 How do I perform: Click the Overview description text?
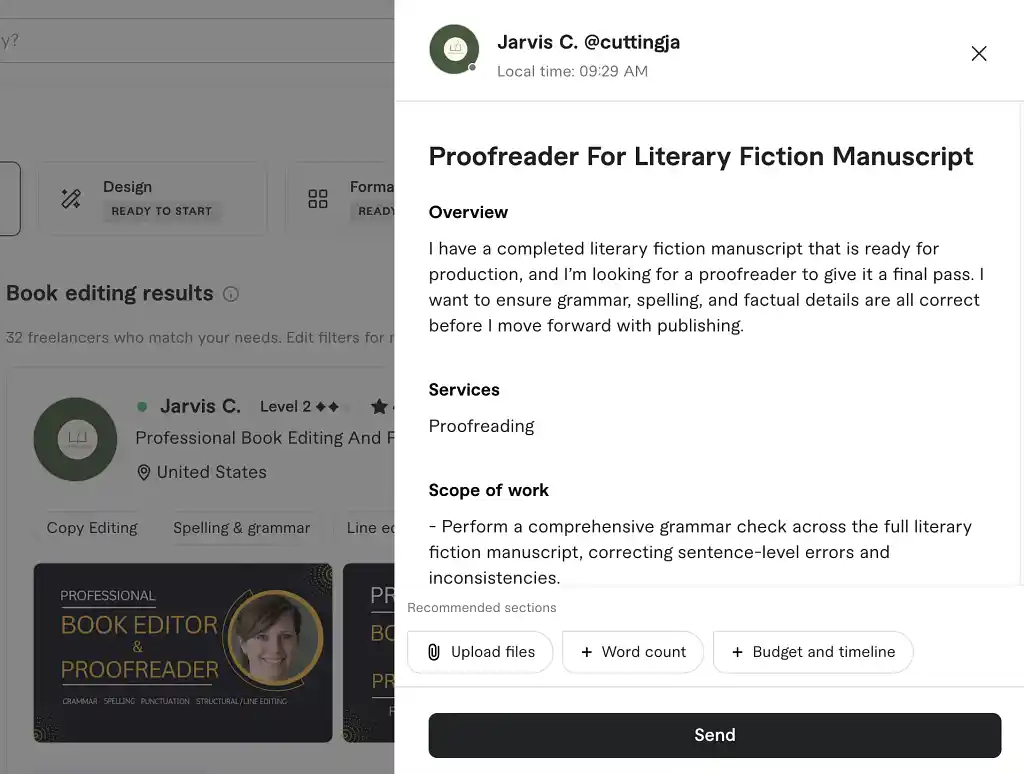pyautogui.click(x=705, y=287)
